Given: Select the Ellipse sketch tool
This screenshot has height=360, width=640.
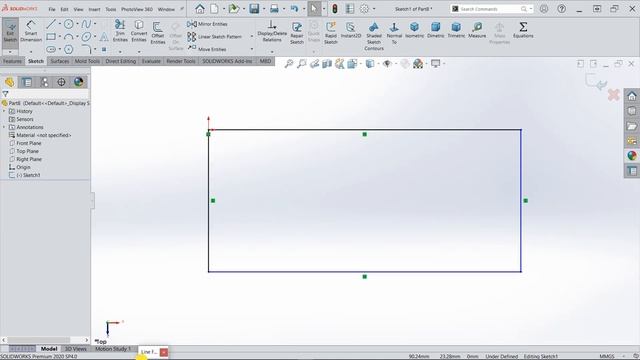Looking at the screenshot, I should 86,37.
